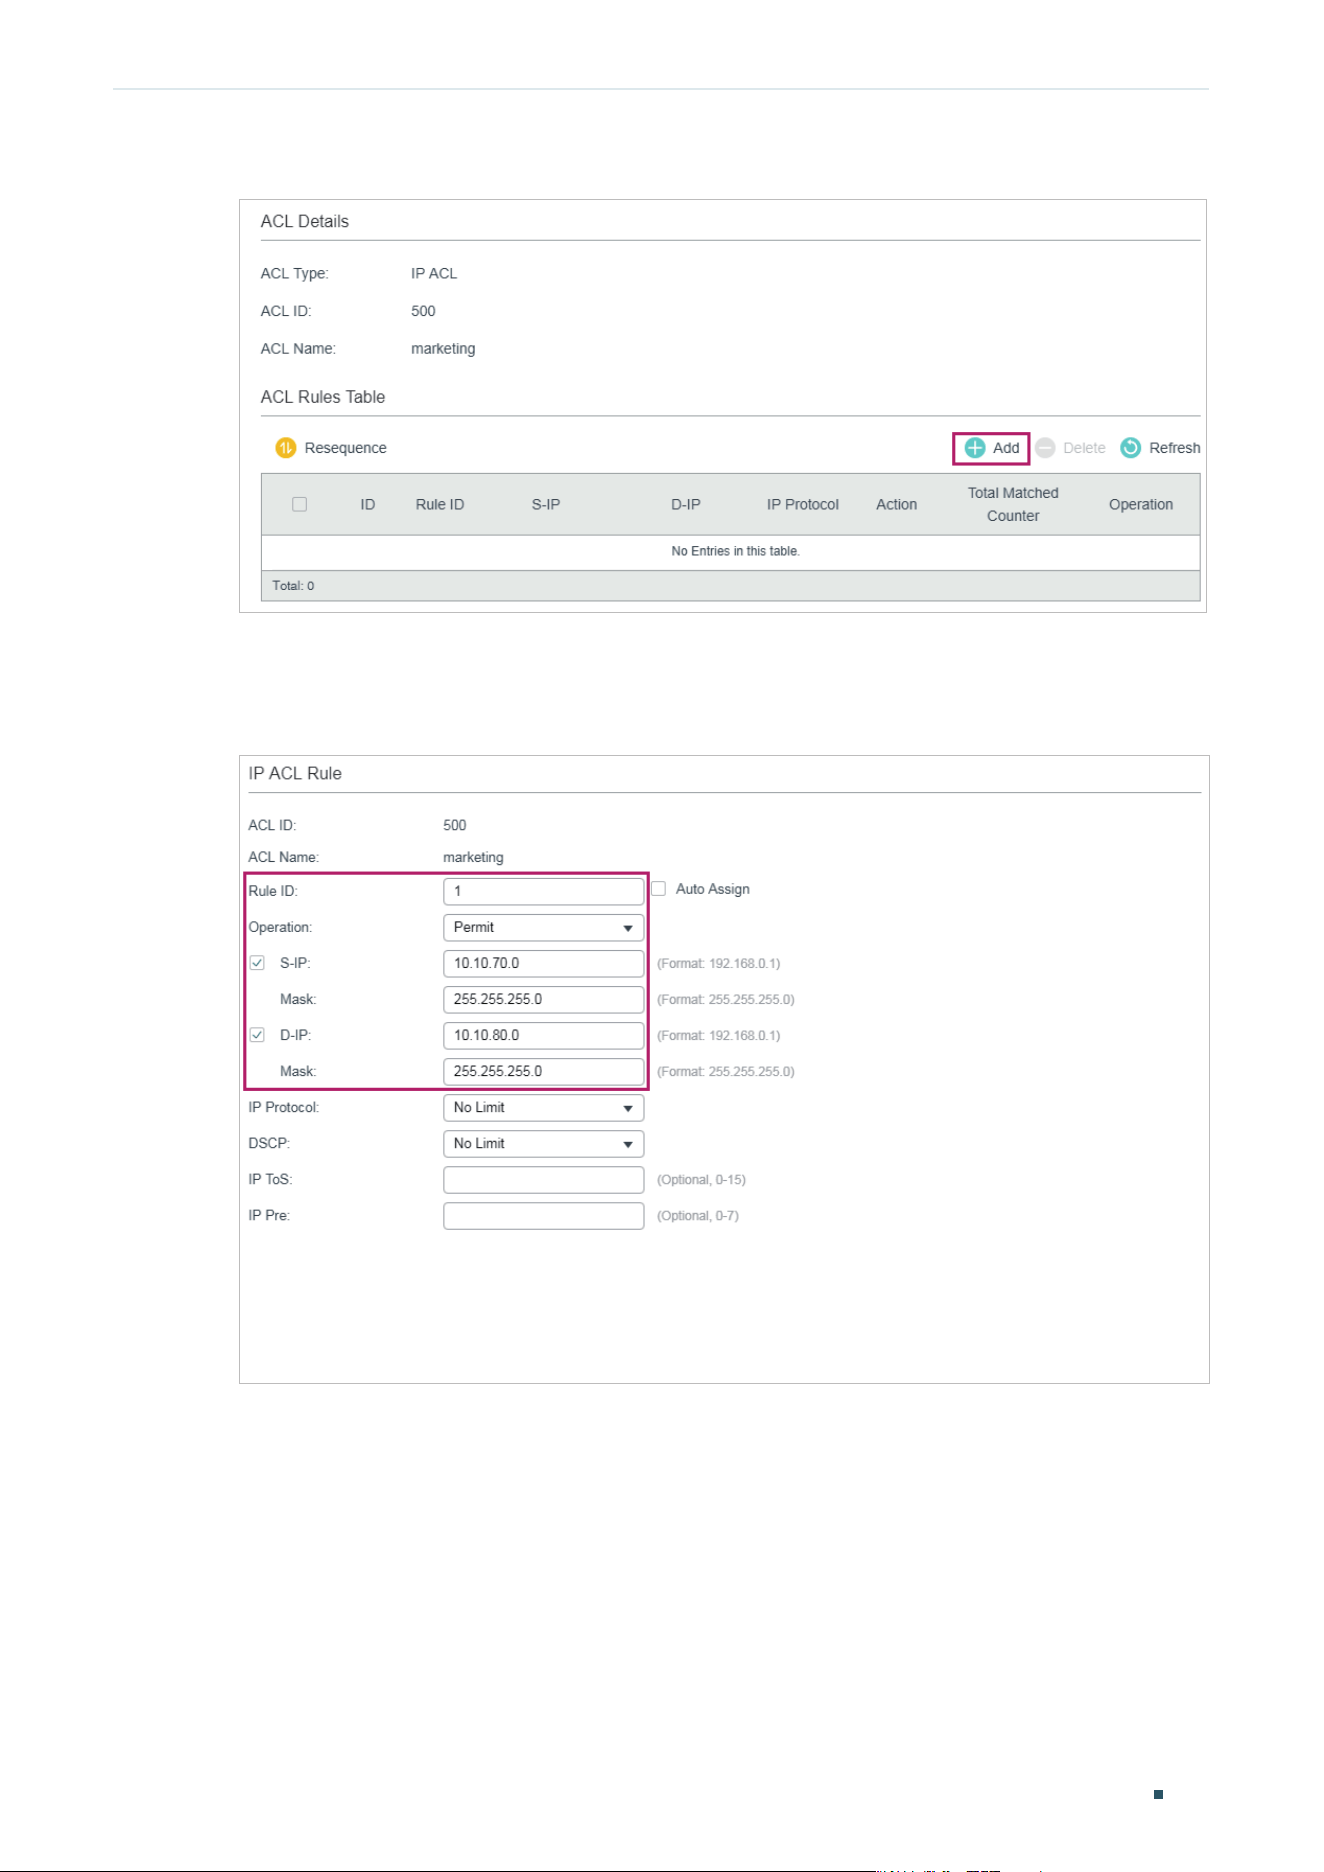Click the ACL ID value 500 in ACL Details
This screenshot has height=1872, width=1324.
[x=423, y=311]
